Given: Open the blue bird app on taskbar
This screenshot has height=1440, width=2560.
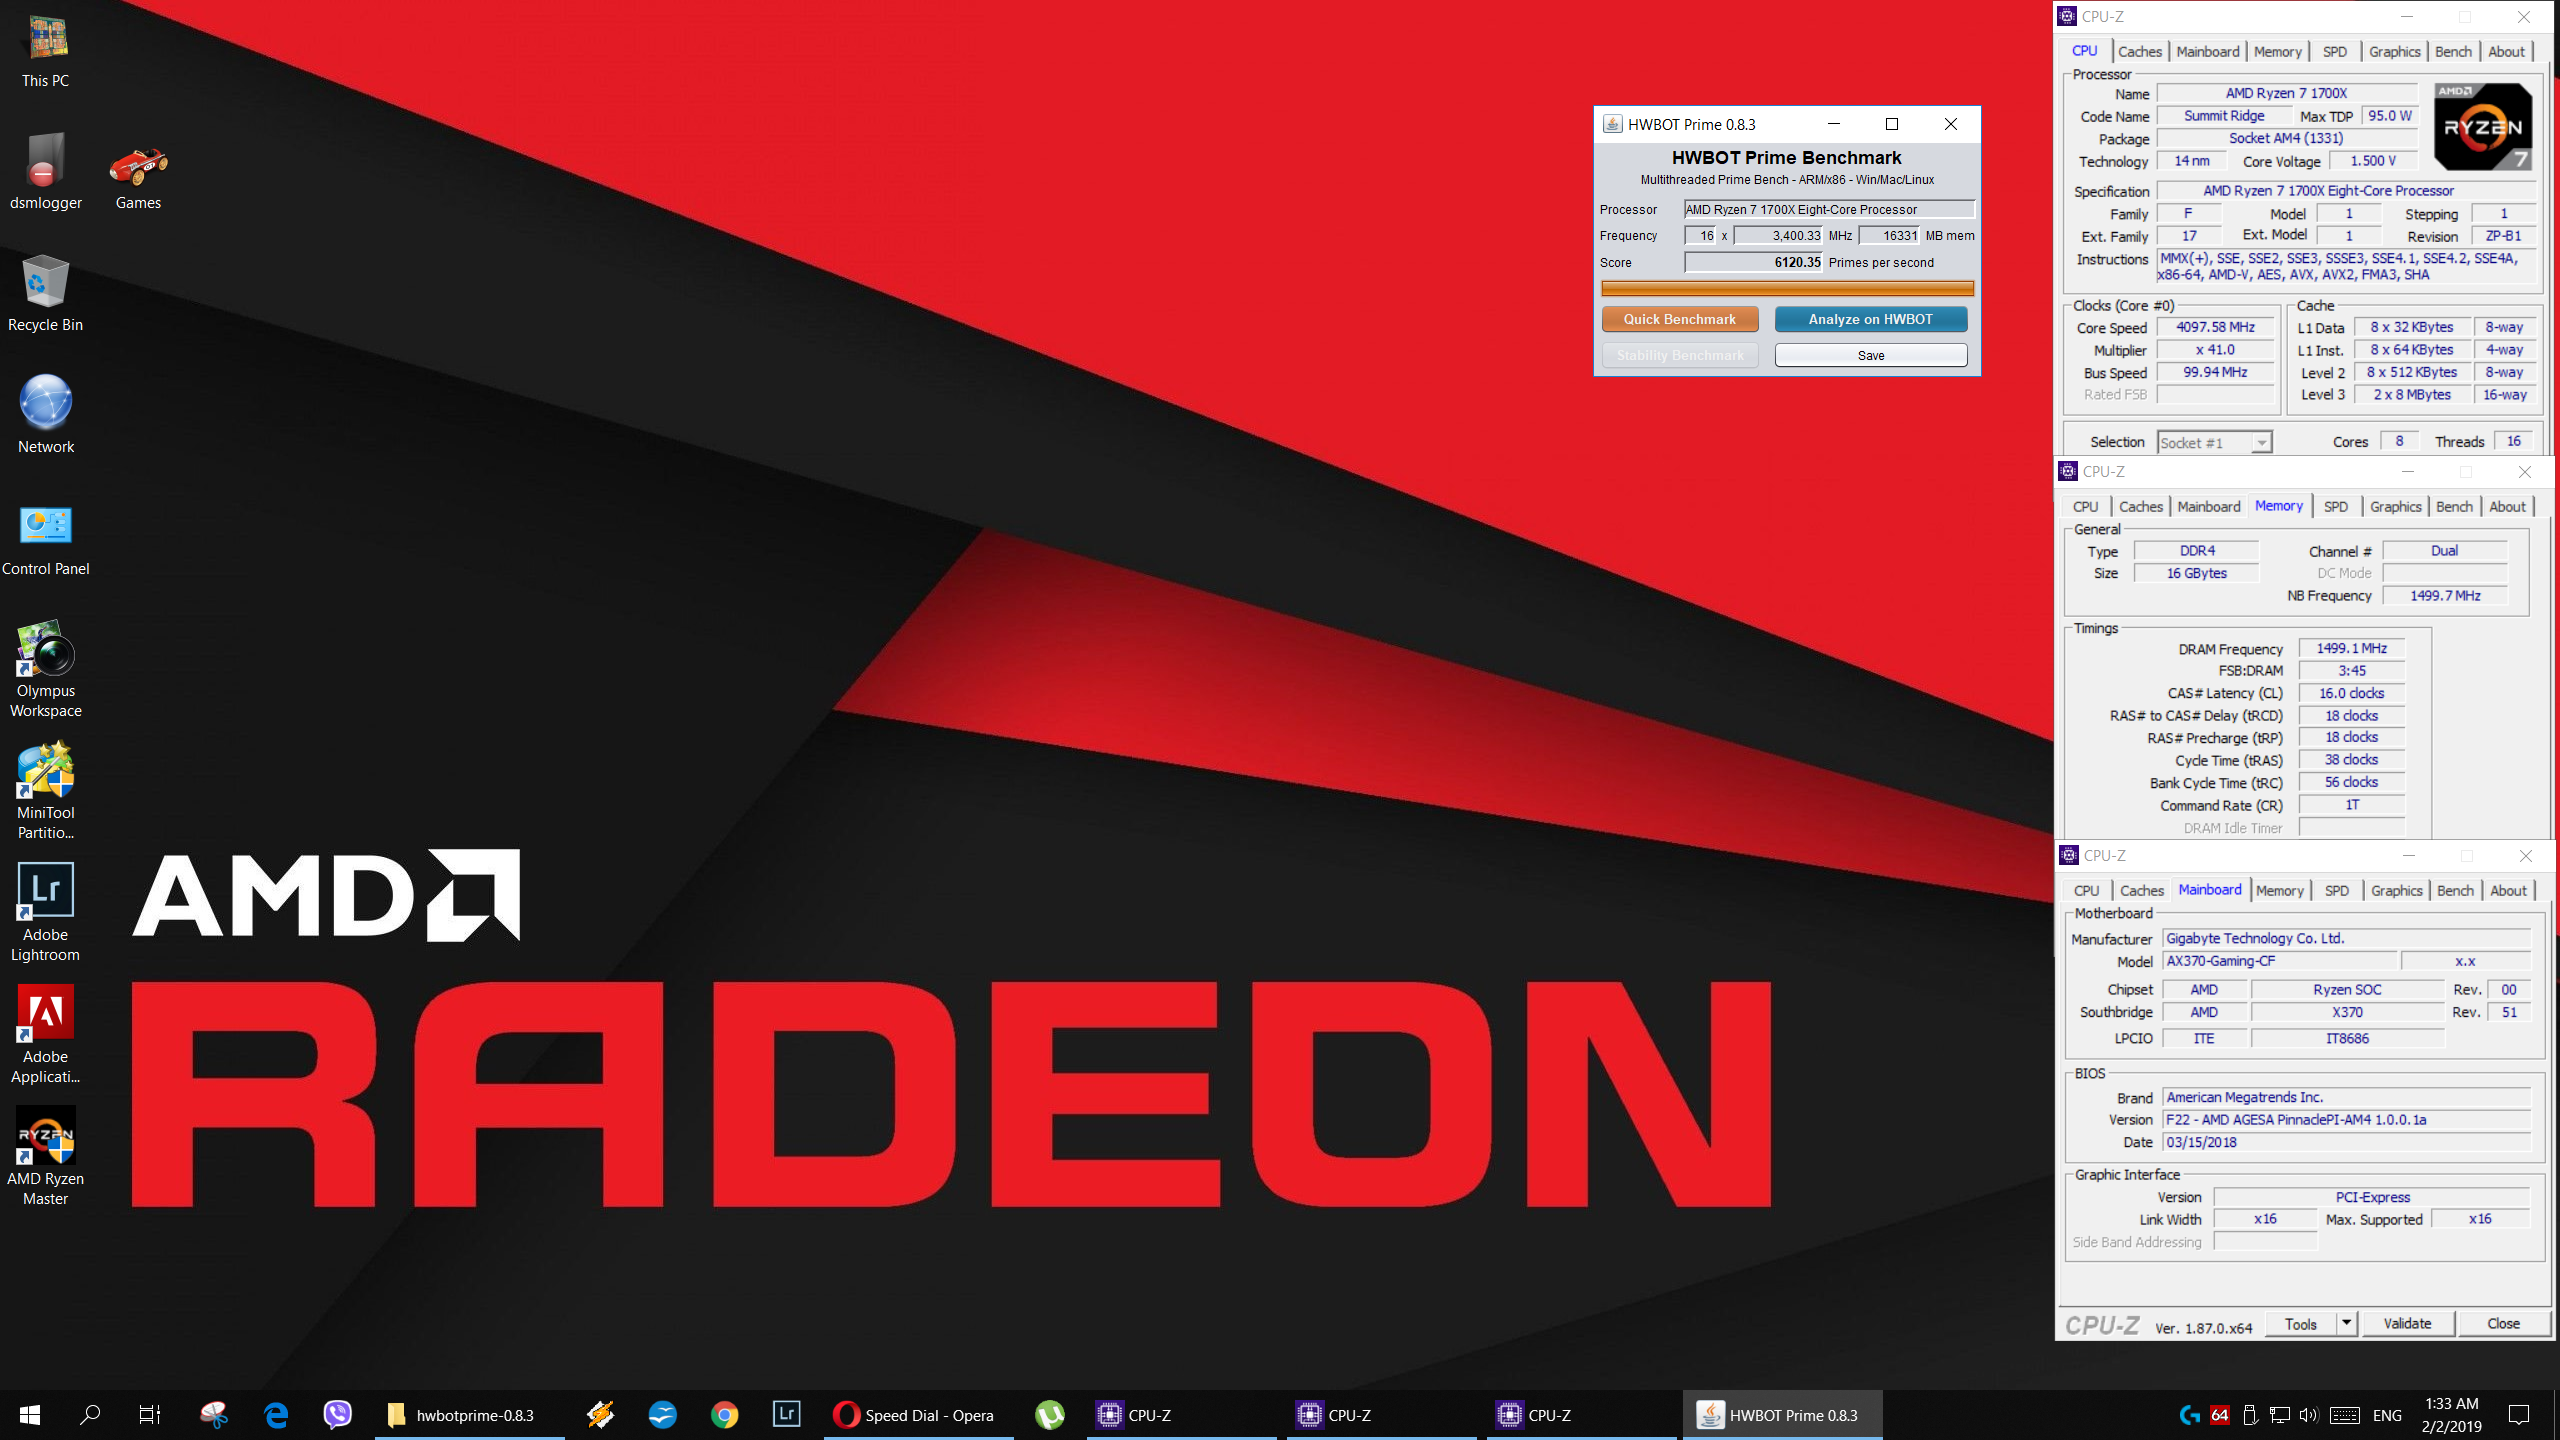Looking at the screenshot, I should [x=662, y=1415].
